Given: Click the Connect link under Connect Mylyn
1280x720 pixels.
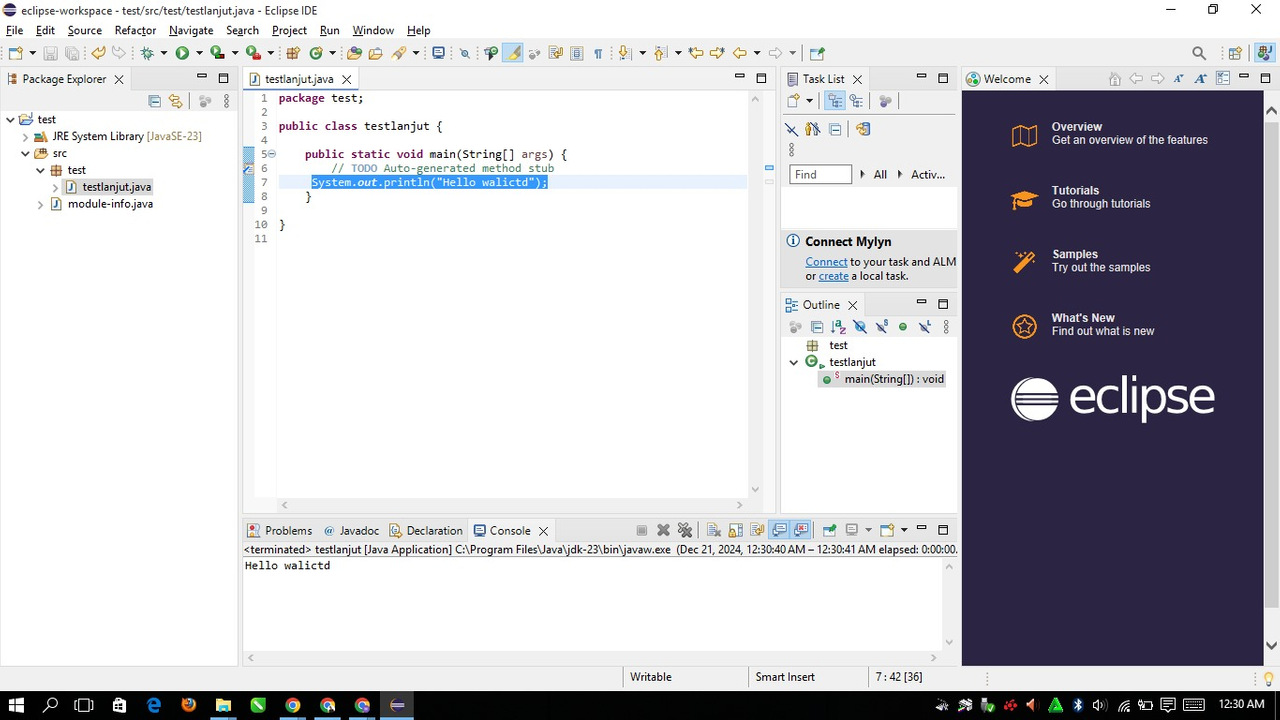Looking at the screenshot, I should coord(826,262).
